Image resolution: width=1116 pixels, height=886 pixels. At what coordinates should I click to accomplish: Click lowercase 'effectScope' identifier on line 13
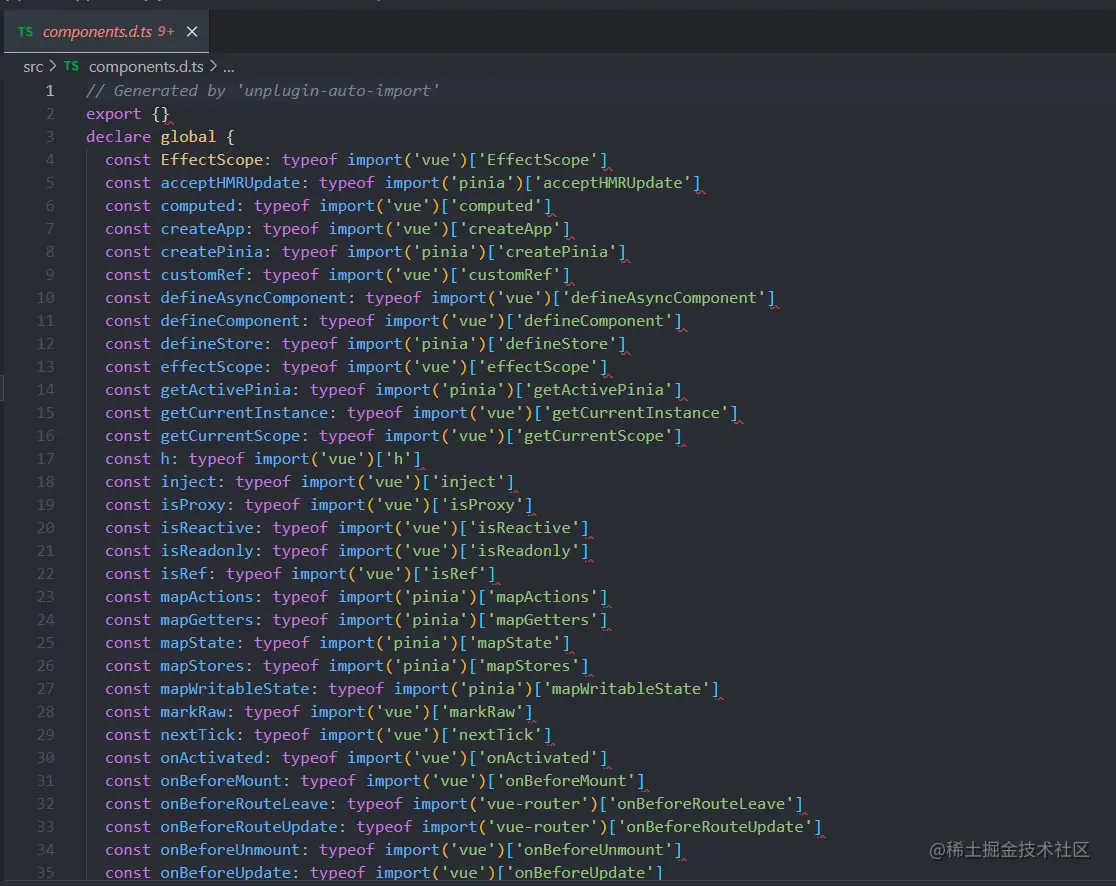[211, 367]
